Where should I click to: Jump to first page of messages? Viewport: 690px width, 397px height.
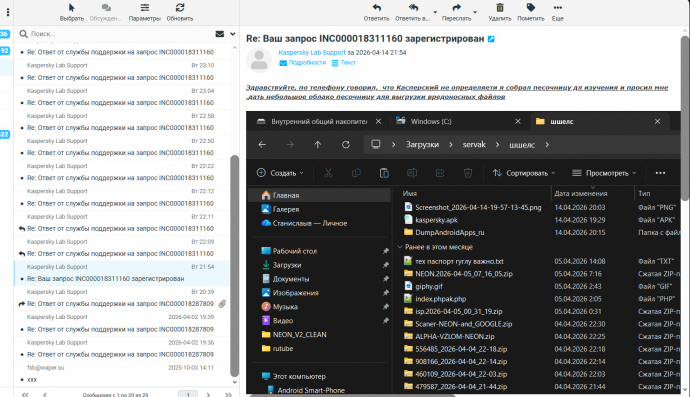tap(25, 394)
